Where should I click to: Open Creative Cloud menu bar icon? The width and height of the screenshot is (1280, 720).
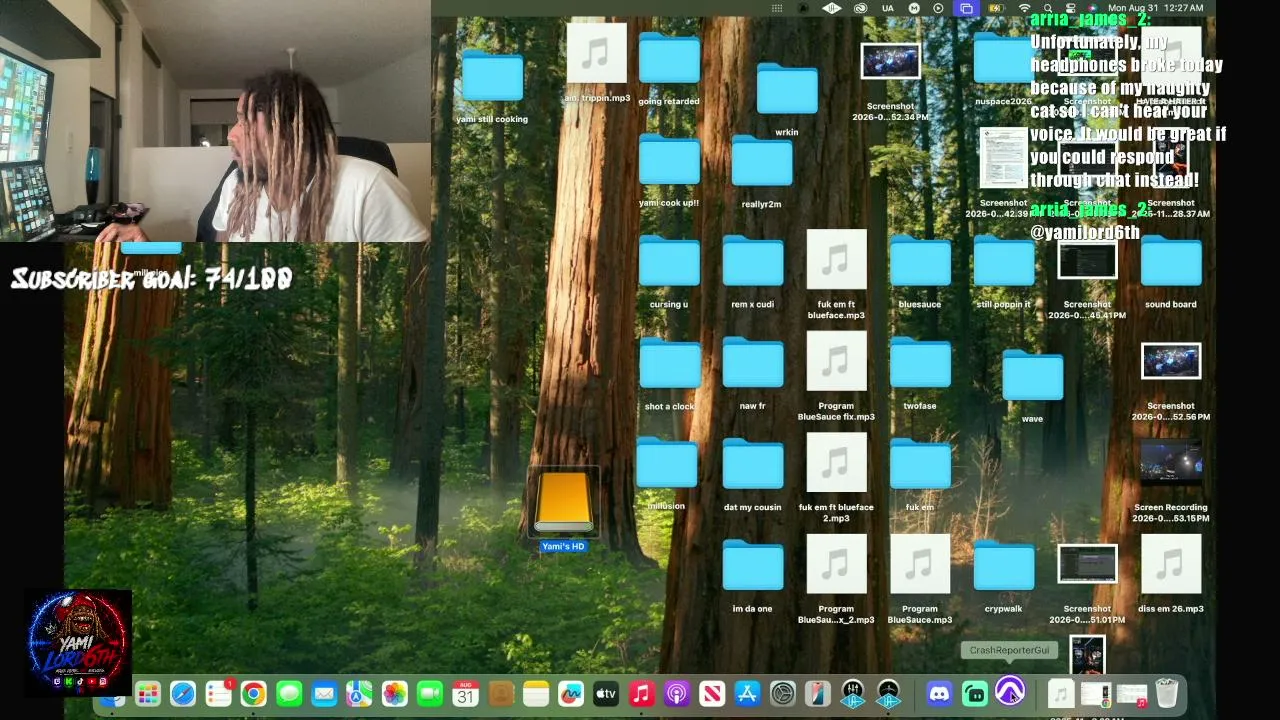tap(860, 8)
